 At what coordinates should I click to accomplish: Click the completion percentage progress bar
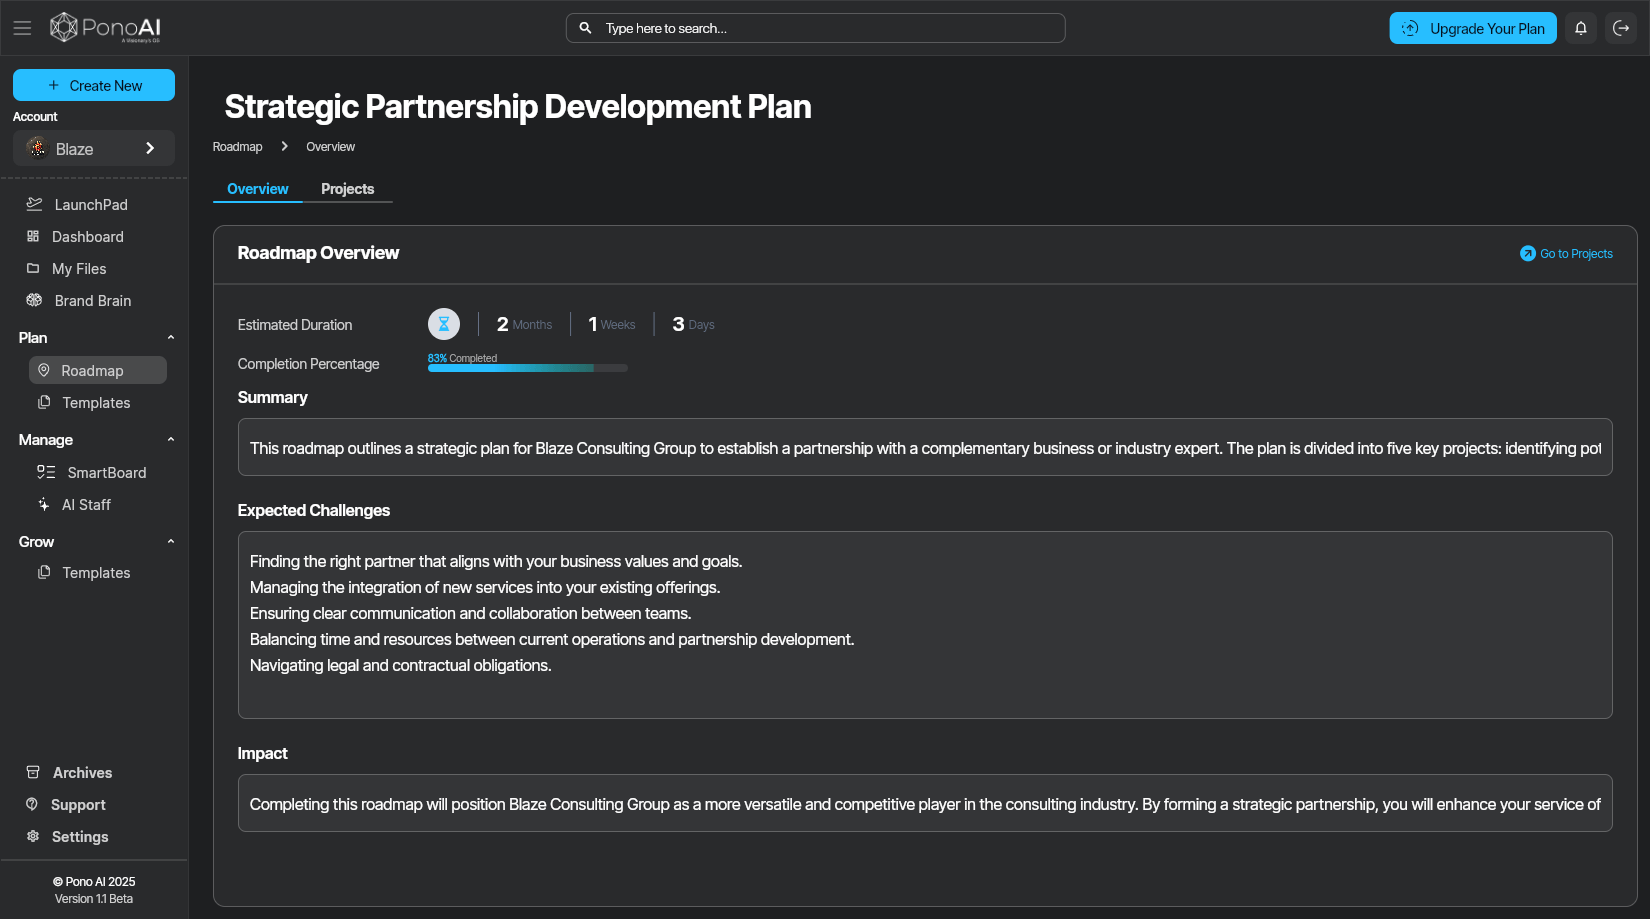pyautogui.click(x=527, y=368)
